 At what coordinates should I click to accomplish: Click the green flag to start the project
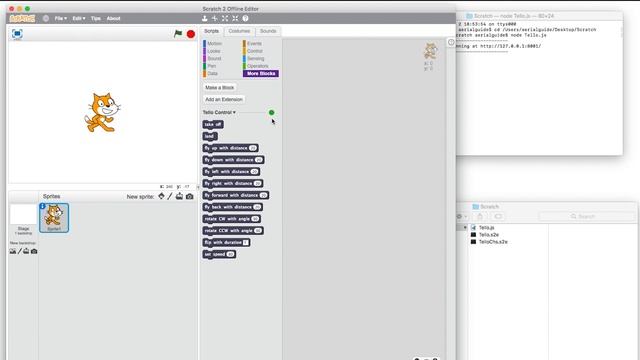click(178, 33)
